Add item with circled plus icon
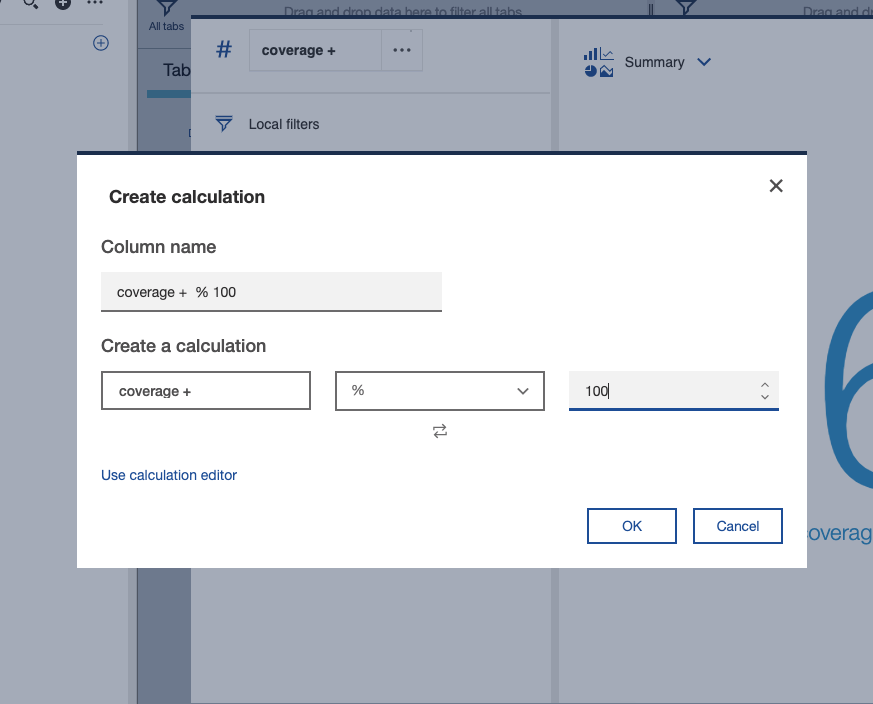The height and width of the screenshot is (704, 873). point(101,43)
